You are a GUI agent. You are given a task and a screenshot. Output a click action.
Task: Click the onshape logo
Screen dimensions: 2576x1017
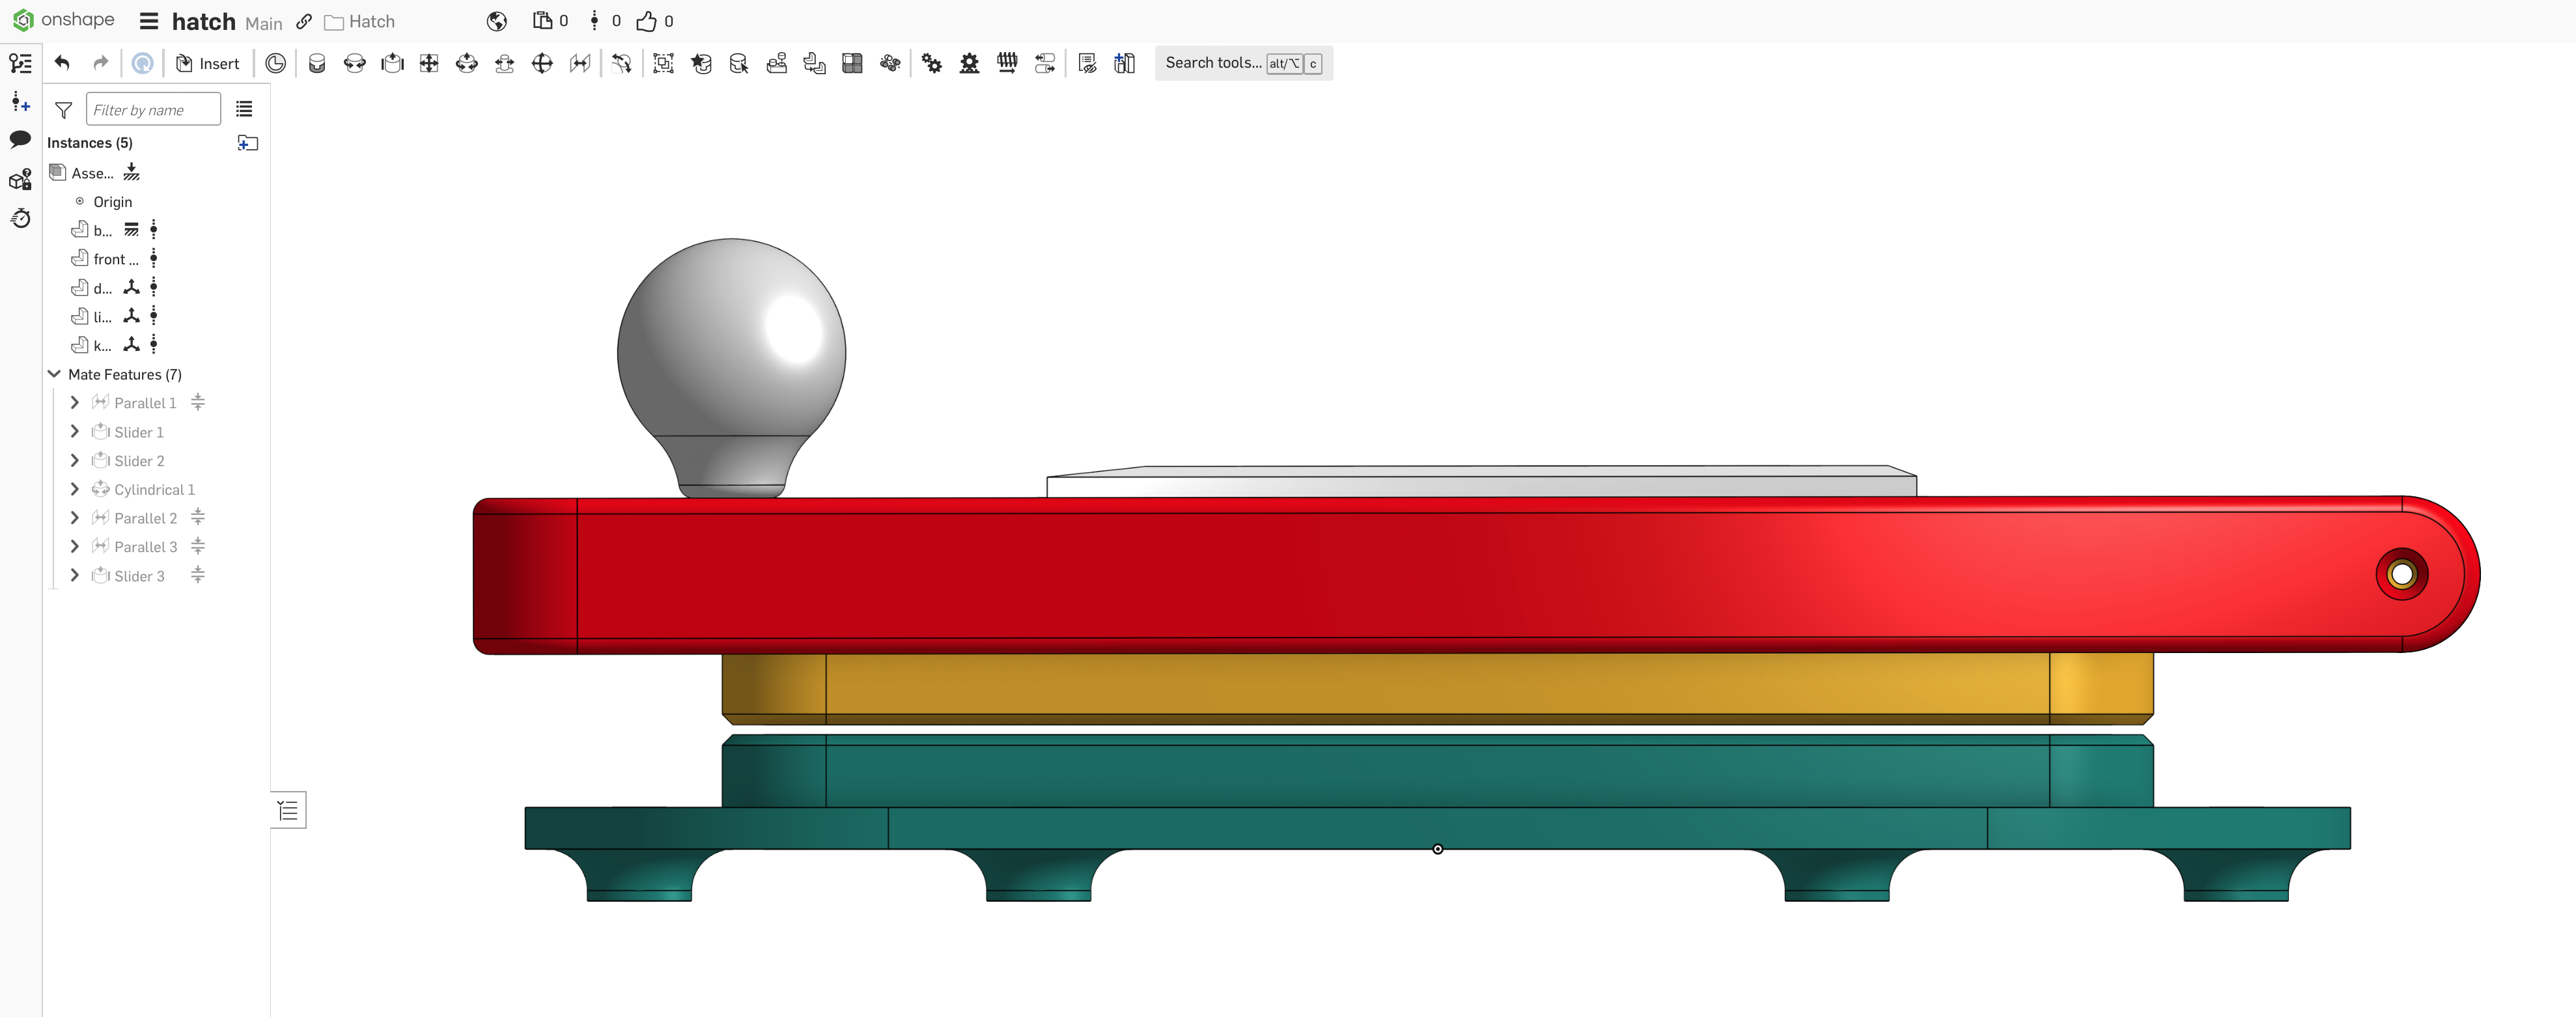tap(63, 20)
